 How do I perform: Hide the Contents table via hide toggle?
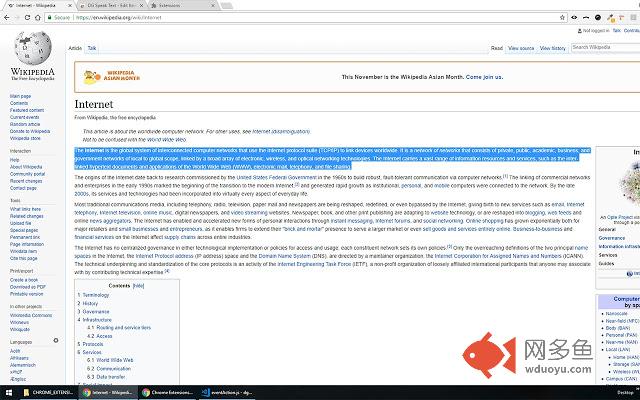point(138,286)
